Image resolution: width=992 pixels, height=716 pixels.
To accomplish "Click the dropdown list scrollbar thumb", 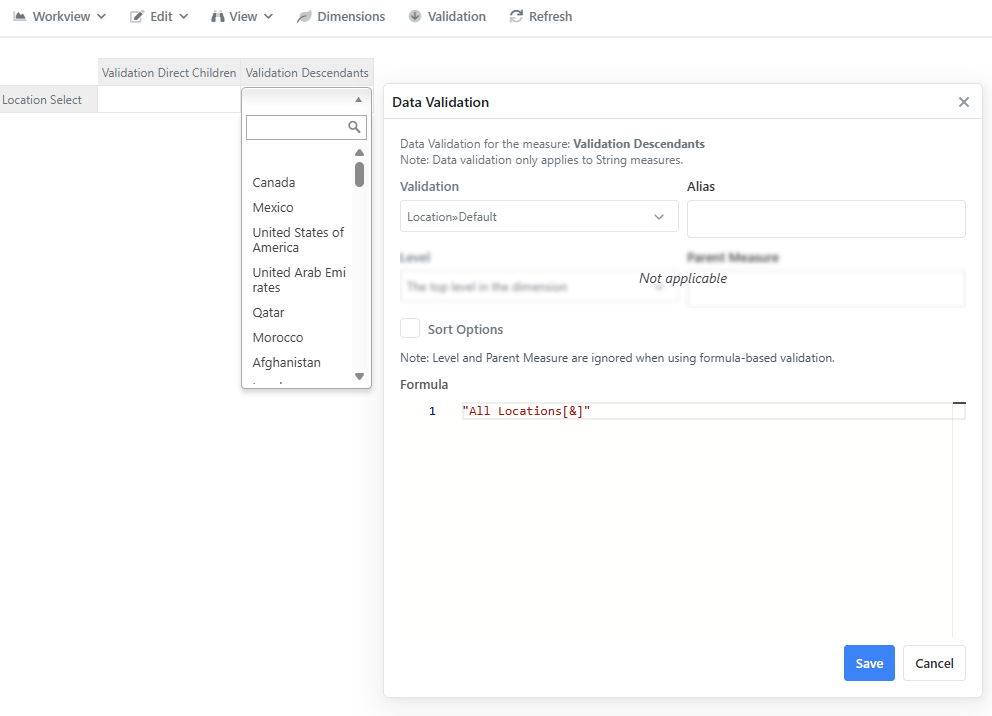I will click(359, 175).
